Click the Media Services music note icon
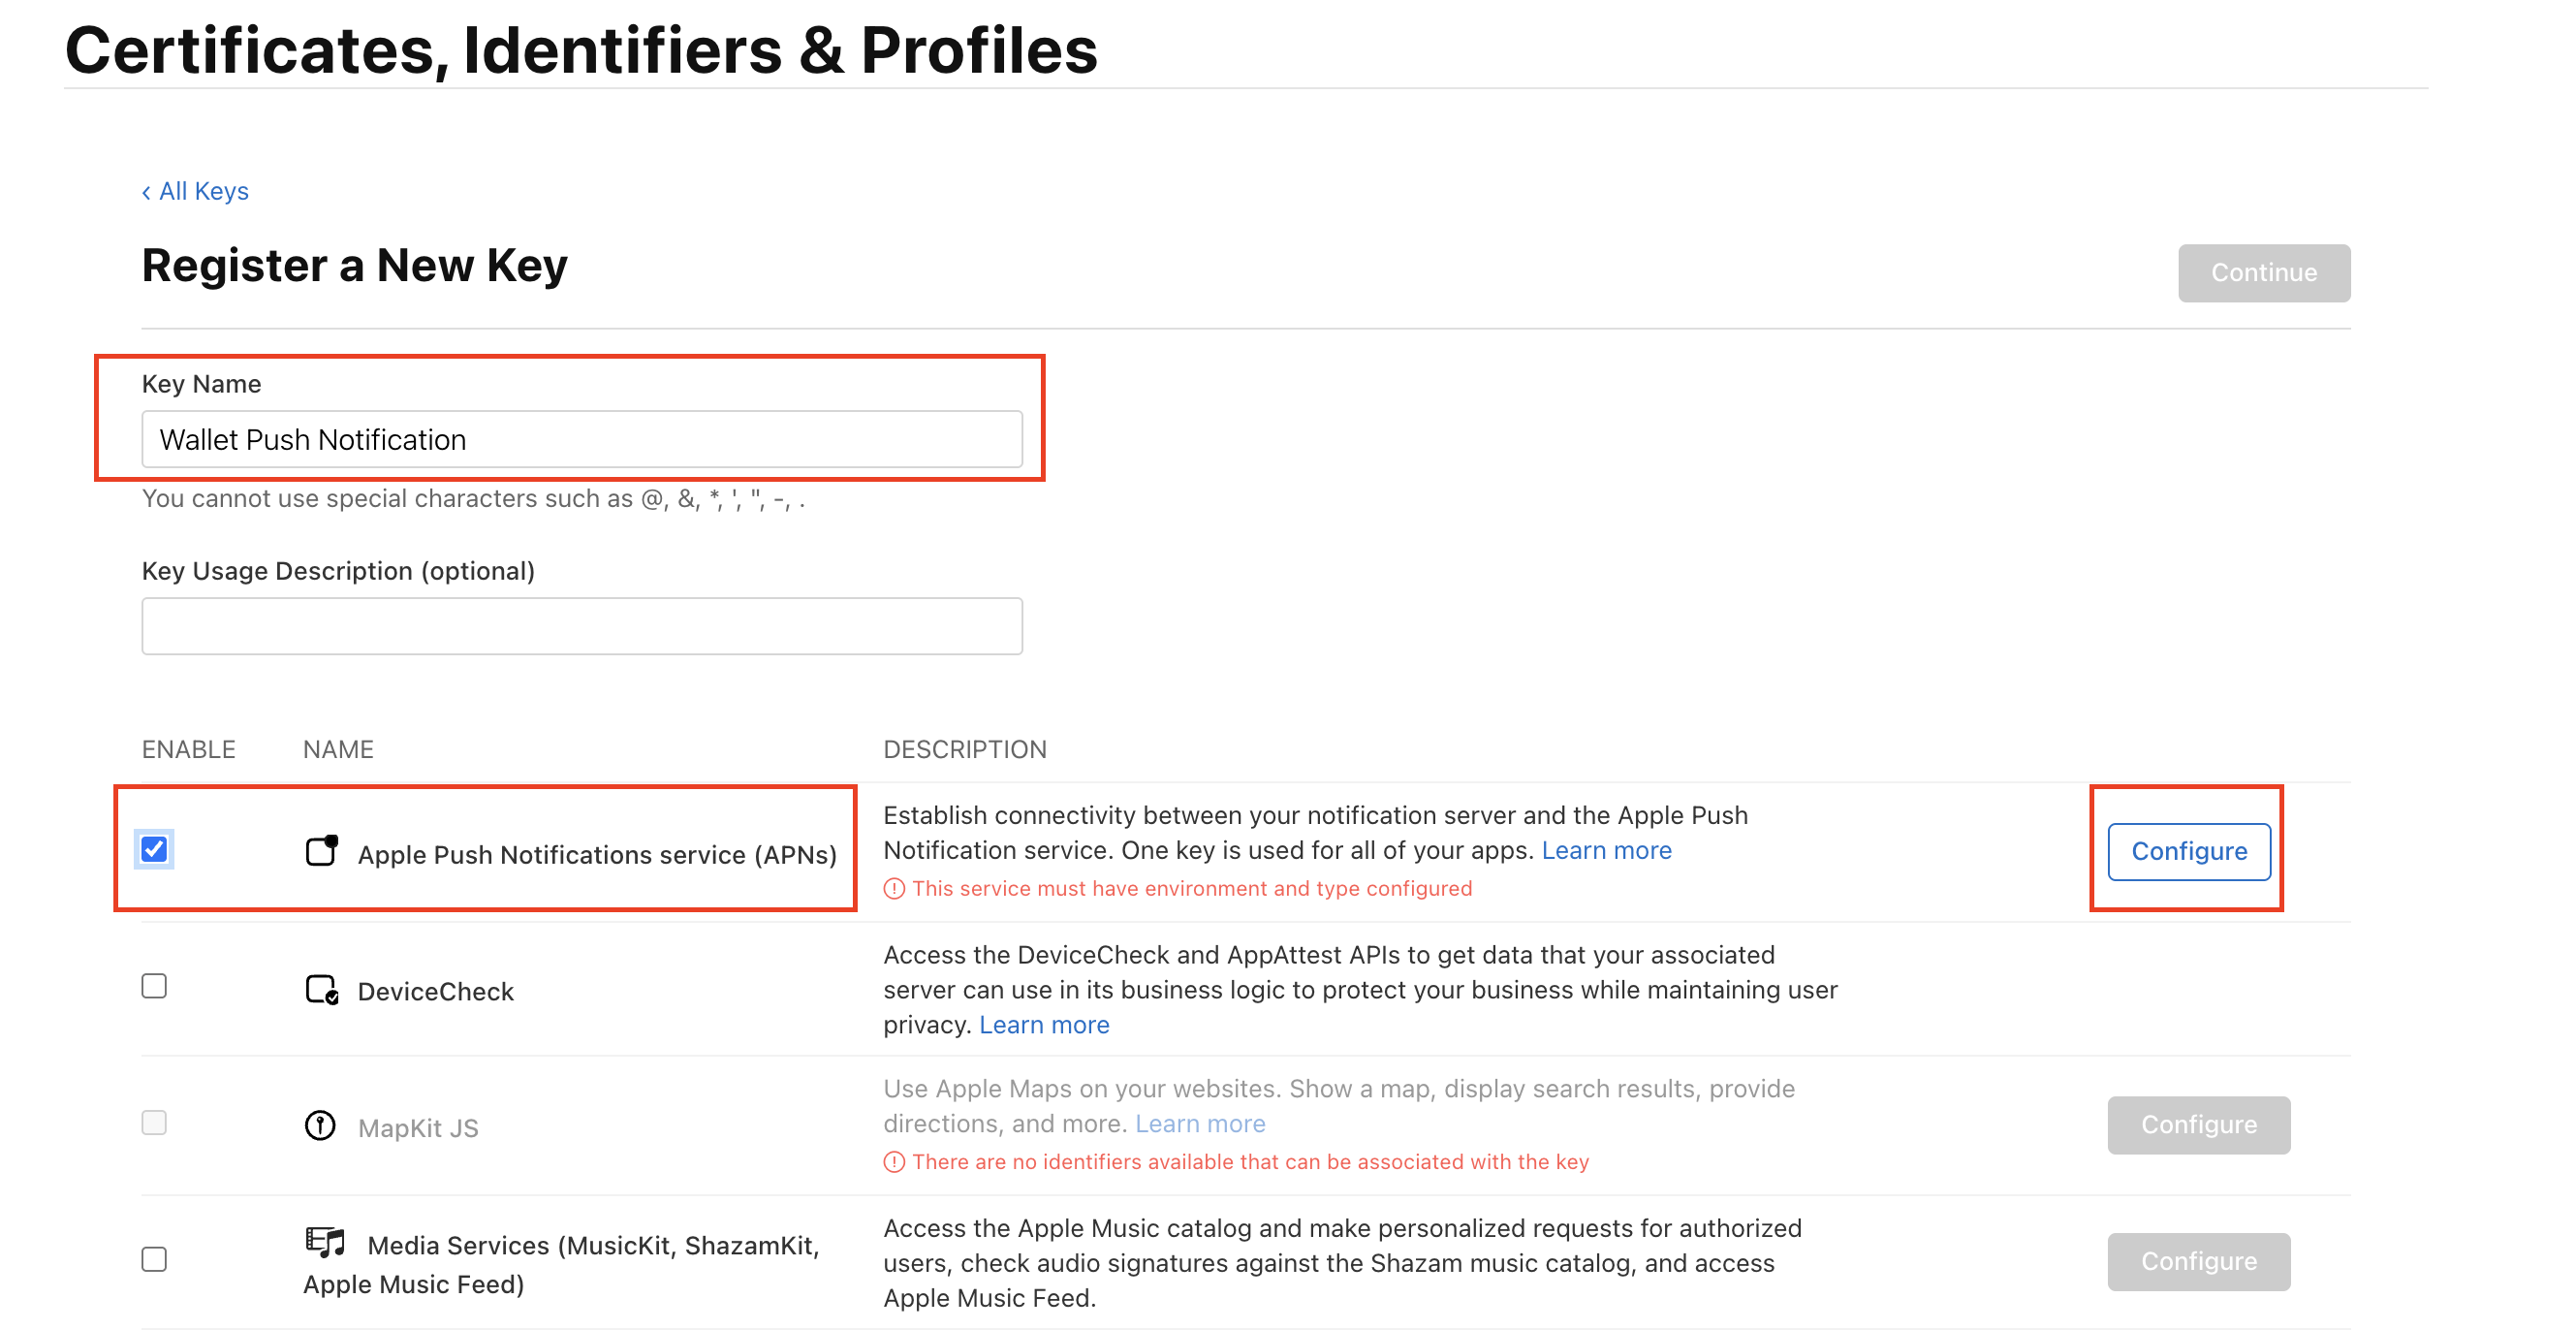Screen dimensions: 2576x1330 click(327, 1242)
